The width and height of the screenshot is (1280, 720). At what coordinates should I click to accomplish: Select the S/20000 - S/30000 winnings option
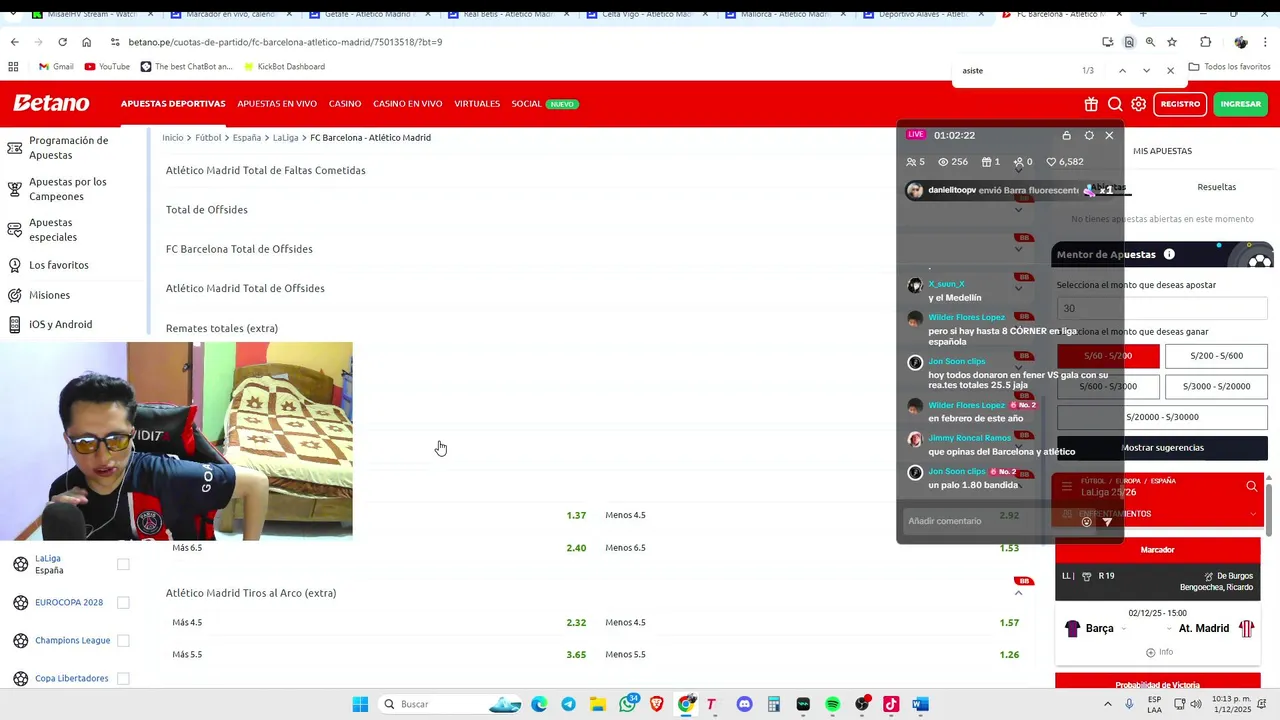[1162, 417]
